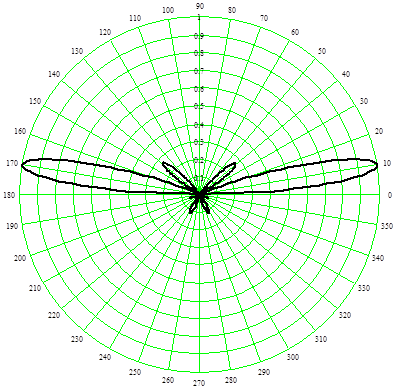The image size is (396, 388).
Task: Click the 270 degree label at bottom
Action: tap(199, 383)
